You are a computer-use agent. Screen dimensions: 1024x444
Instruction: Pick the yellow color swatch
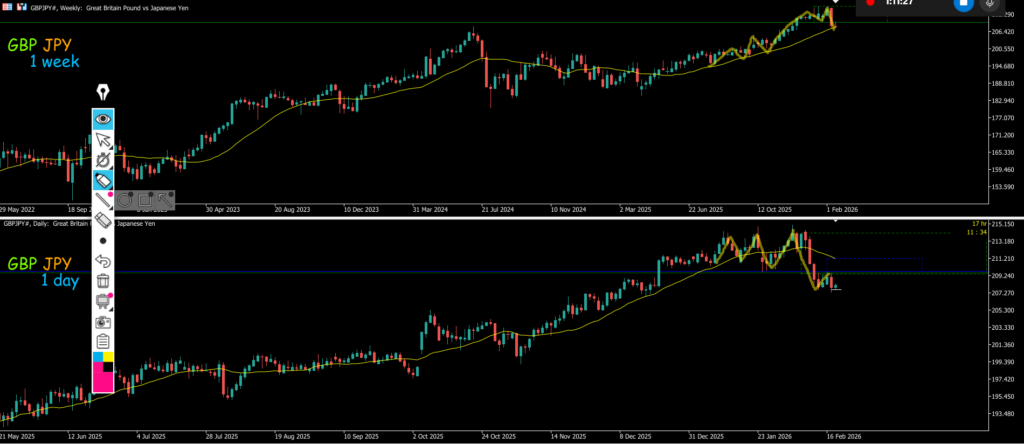(108, 357)
